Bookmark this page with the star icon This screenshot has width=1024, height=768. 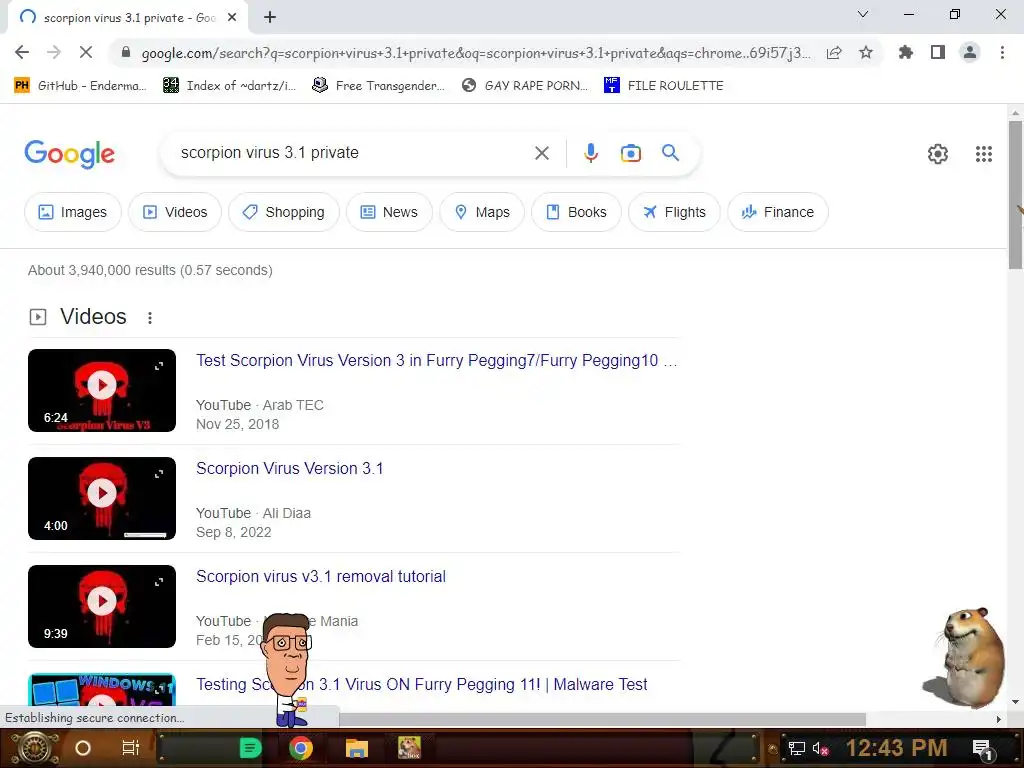coord(866,53)
